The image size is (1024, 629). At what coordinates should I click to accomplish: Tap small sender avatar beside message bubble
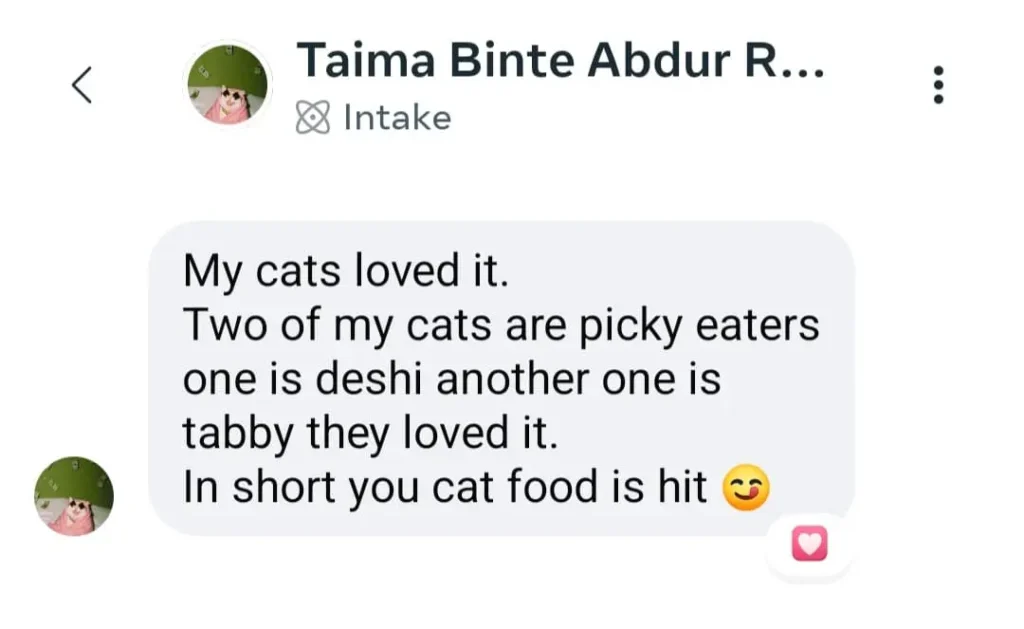pyautogui.click(x=74, y=496)
